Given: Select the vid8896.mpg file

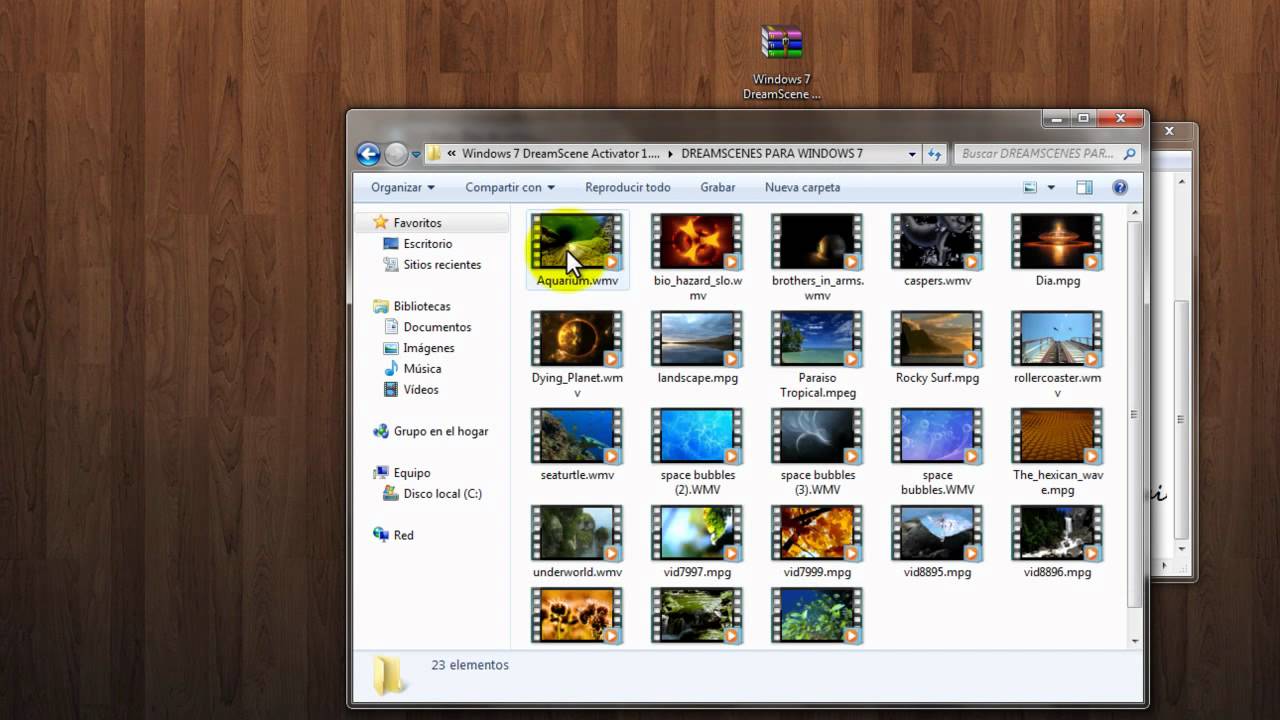Looking at the screenshot, I should 1057,541.
